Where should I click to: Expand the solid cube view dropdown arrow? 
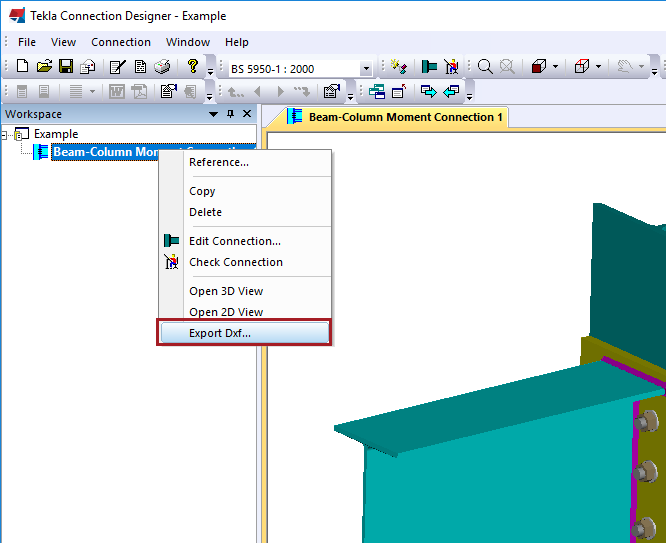[x=555, y=66]
